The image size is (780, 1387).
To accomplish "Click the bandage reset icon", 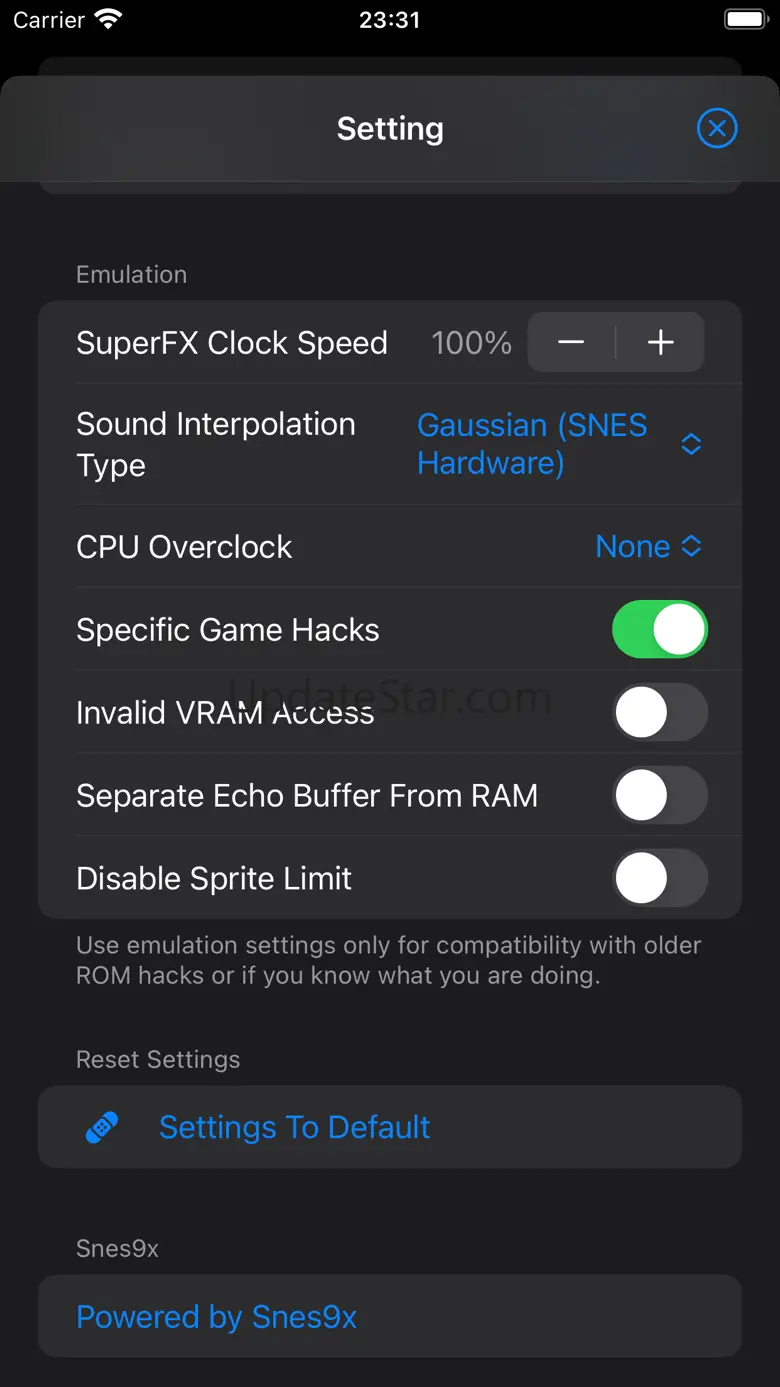I will point(102,1128).
